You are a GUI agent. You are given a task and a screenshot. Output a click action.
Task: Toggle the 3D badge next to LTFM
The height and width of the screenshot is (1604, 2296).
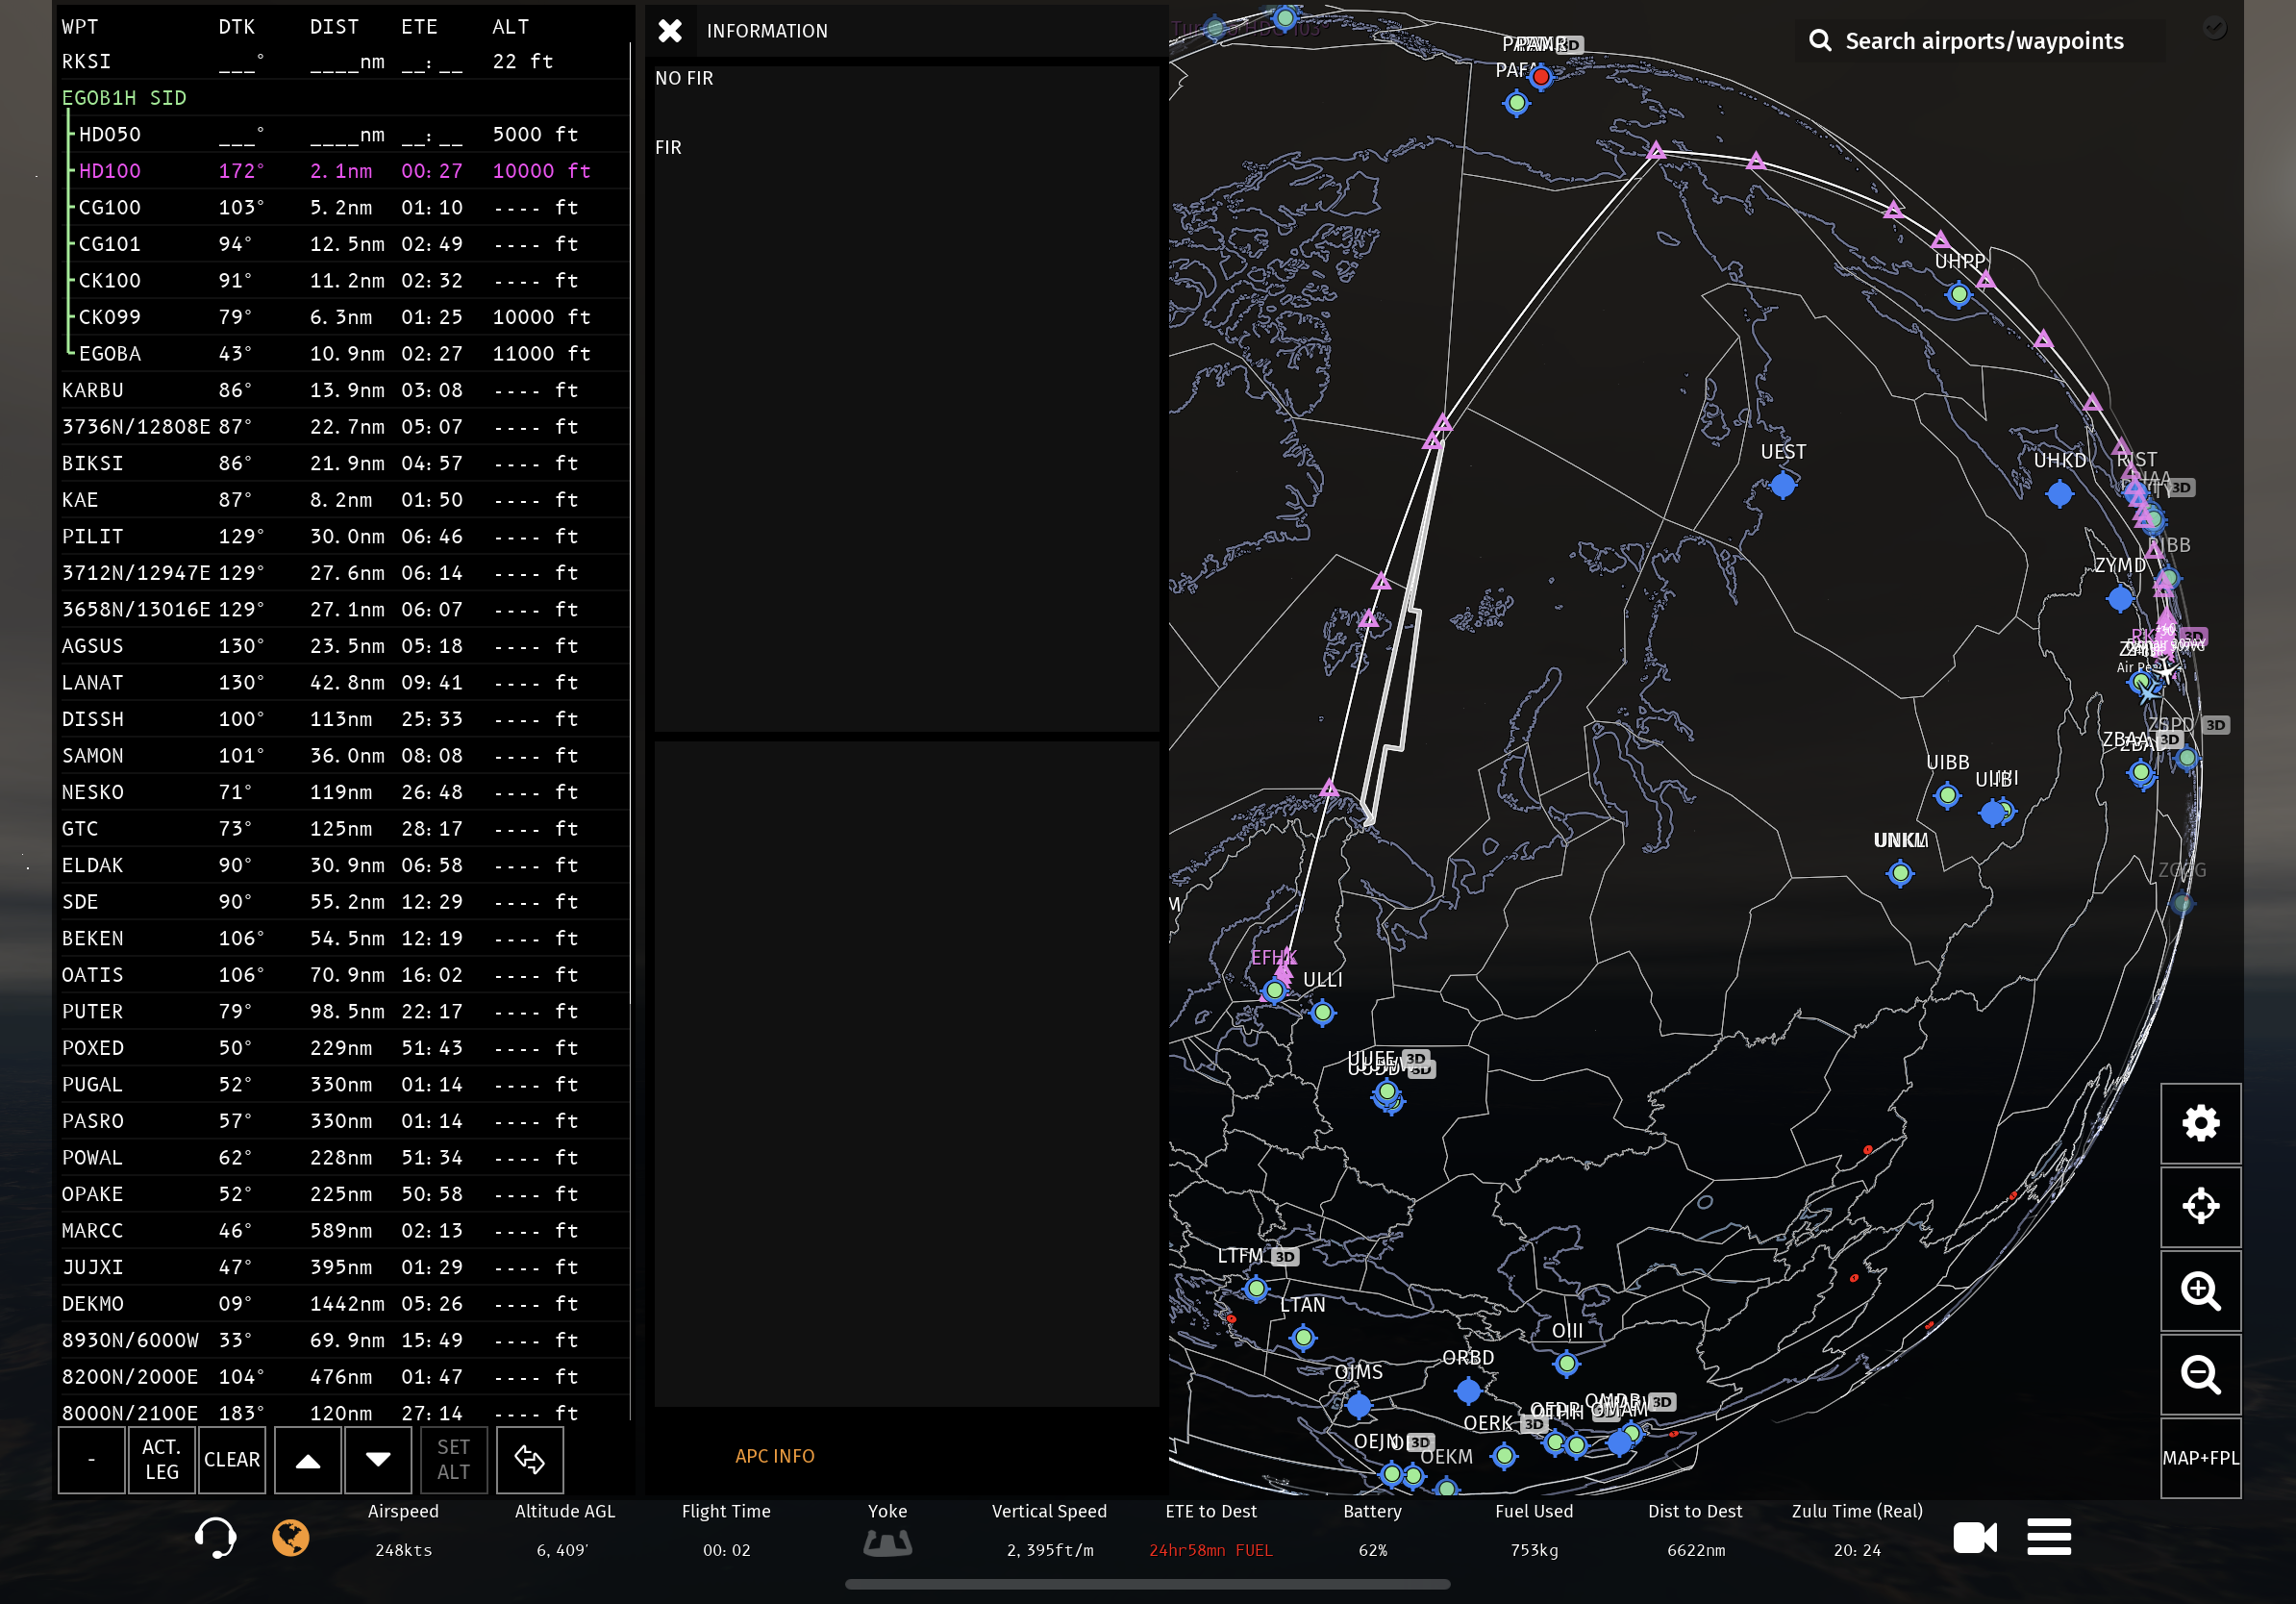1285,1257
